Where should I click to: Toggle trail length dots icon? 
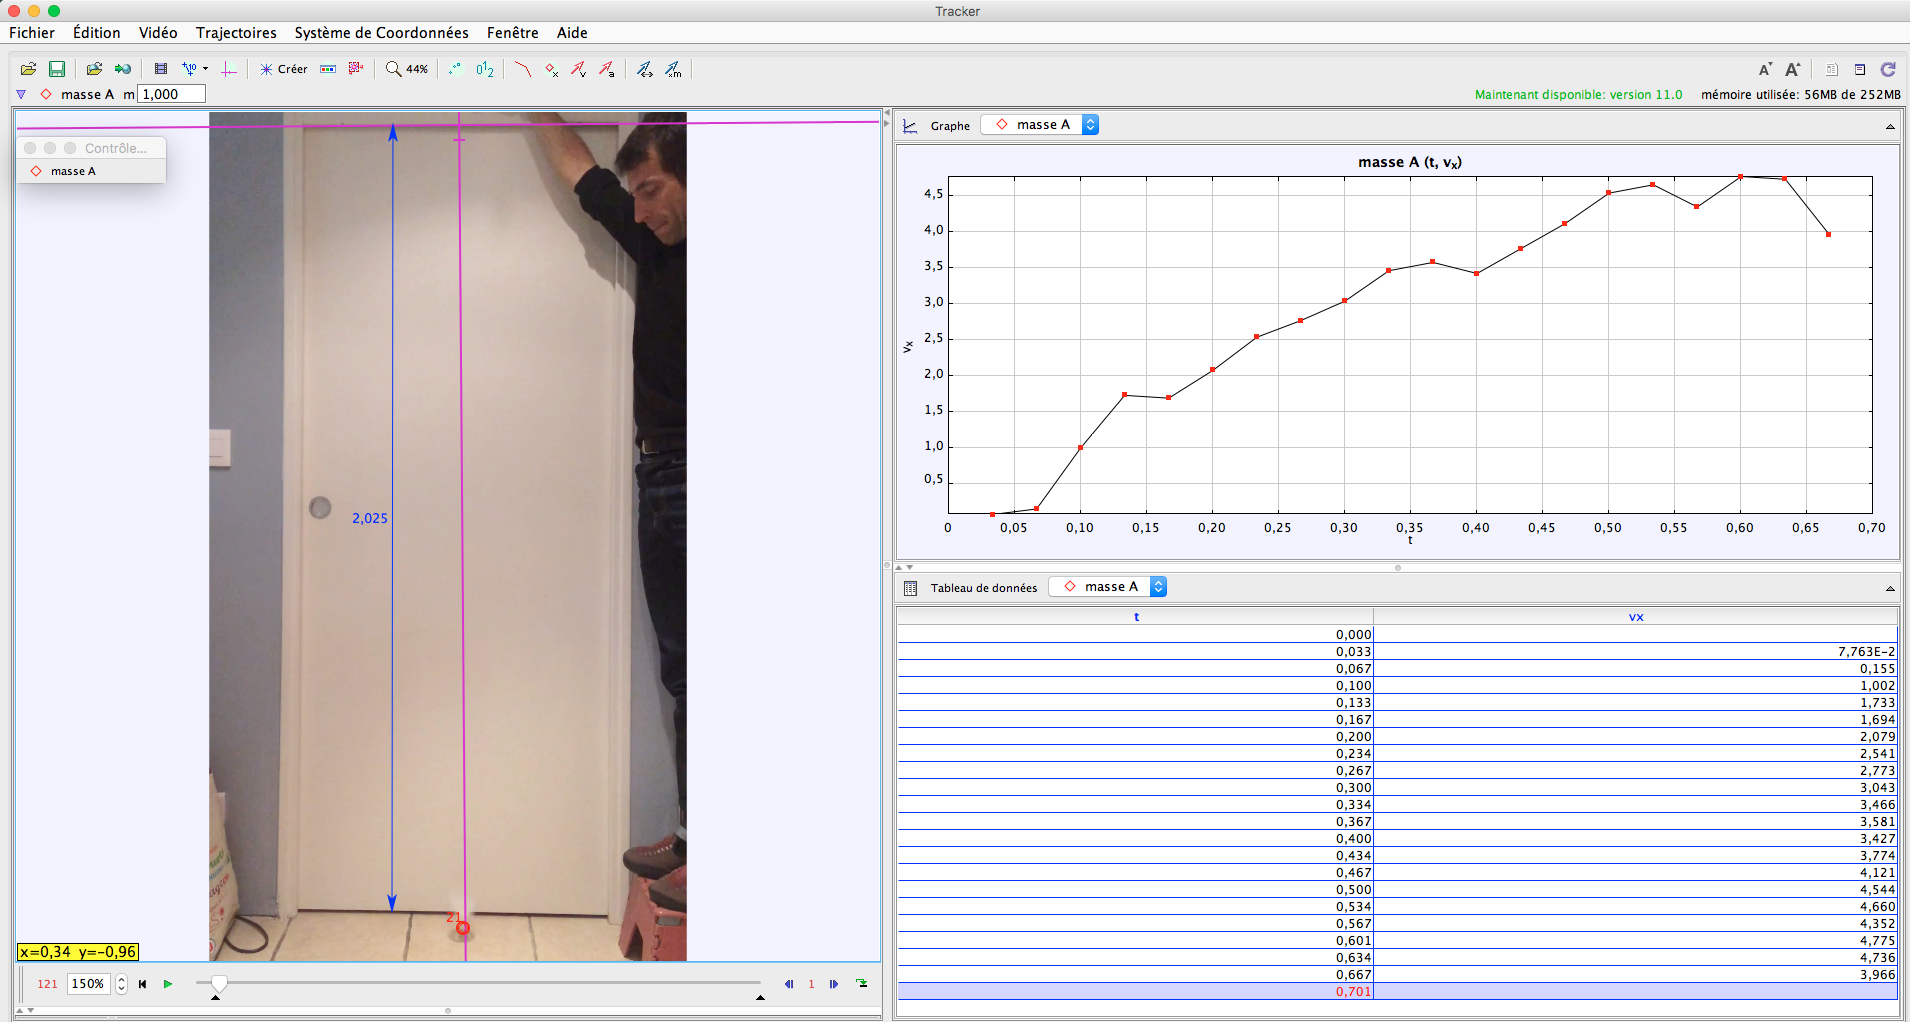coord(455,69)
